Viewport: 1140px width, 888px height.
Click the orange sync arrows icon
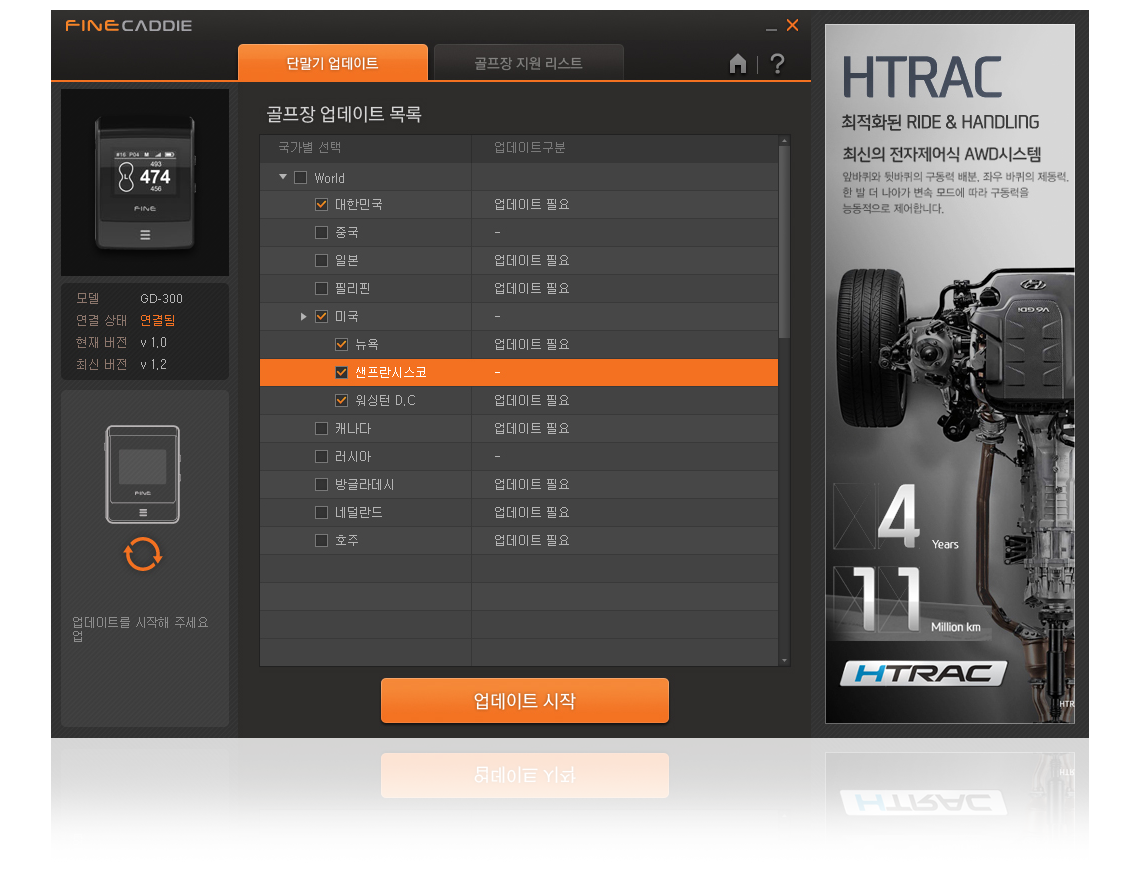click(x=142, y=554)
